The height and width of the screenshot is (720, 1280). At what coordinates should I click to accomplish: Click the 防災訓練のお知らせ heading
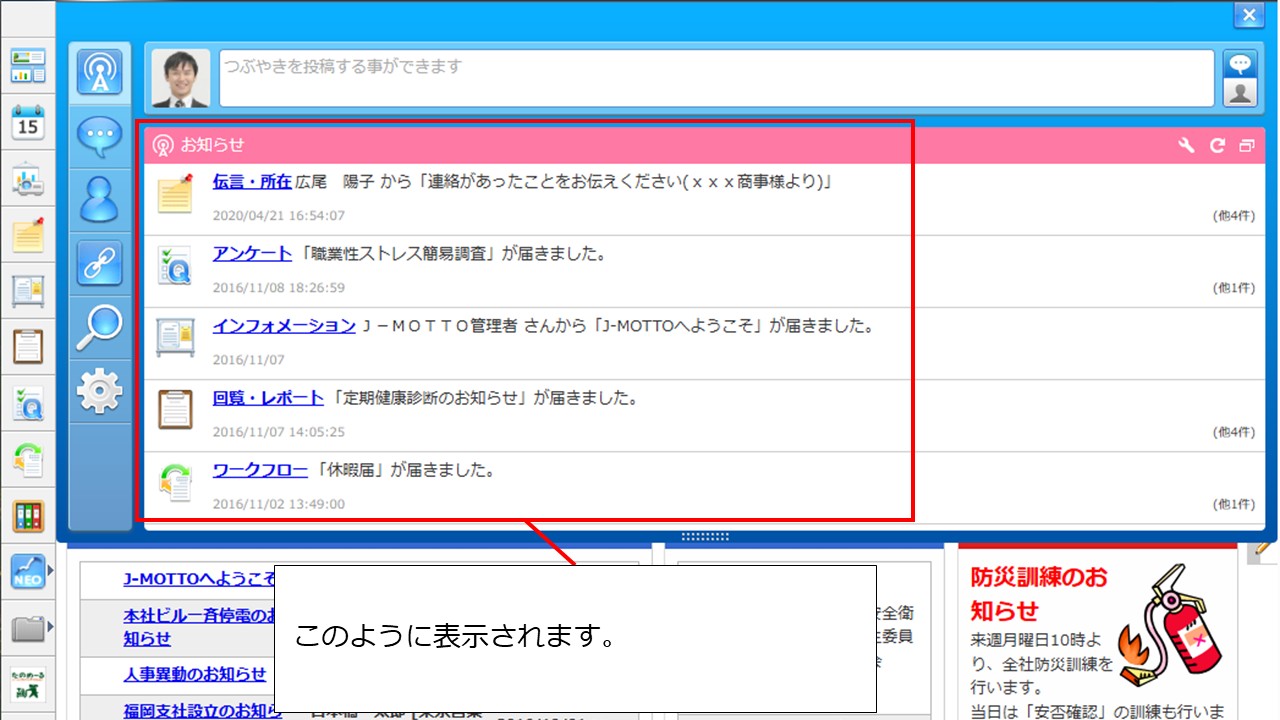(x=1040, y=594)
